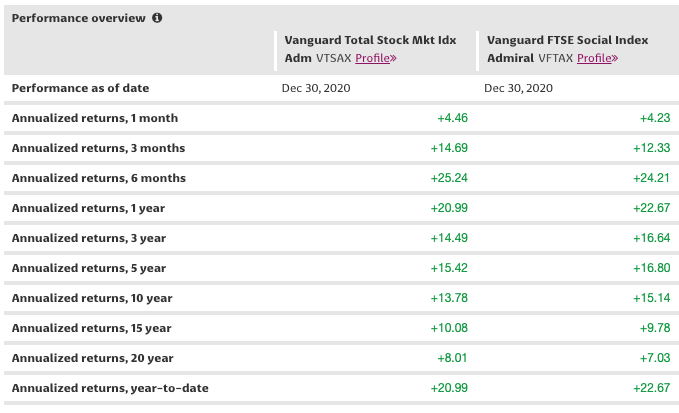Open the VTSAX Profile link
Screen dimensions: 679x413
click(376, 58)
